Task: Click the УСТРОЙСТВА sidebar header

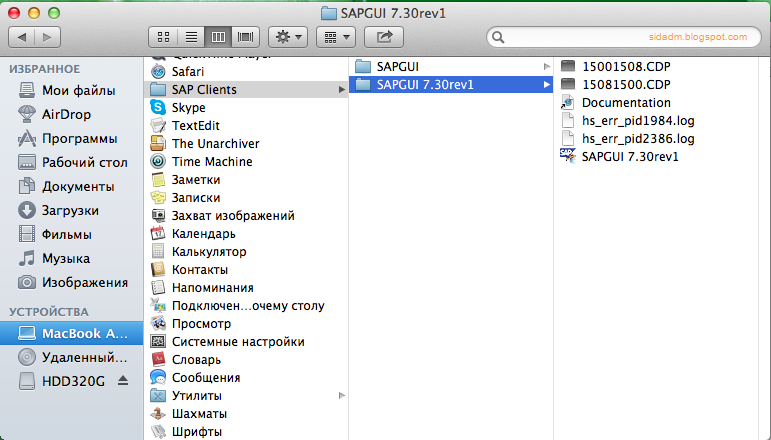Action: pyautogui.click(x=49, y=312)
